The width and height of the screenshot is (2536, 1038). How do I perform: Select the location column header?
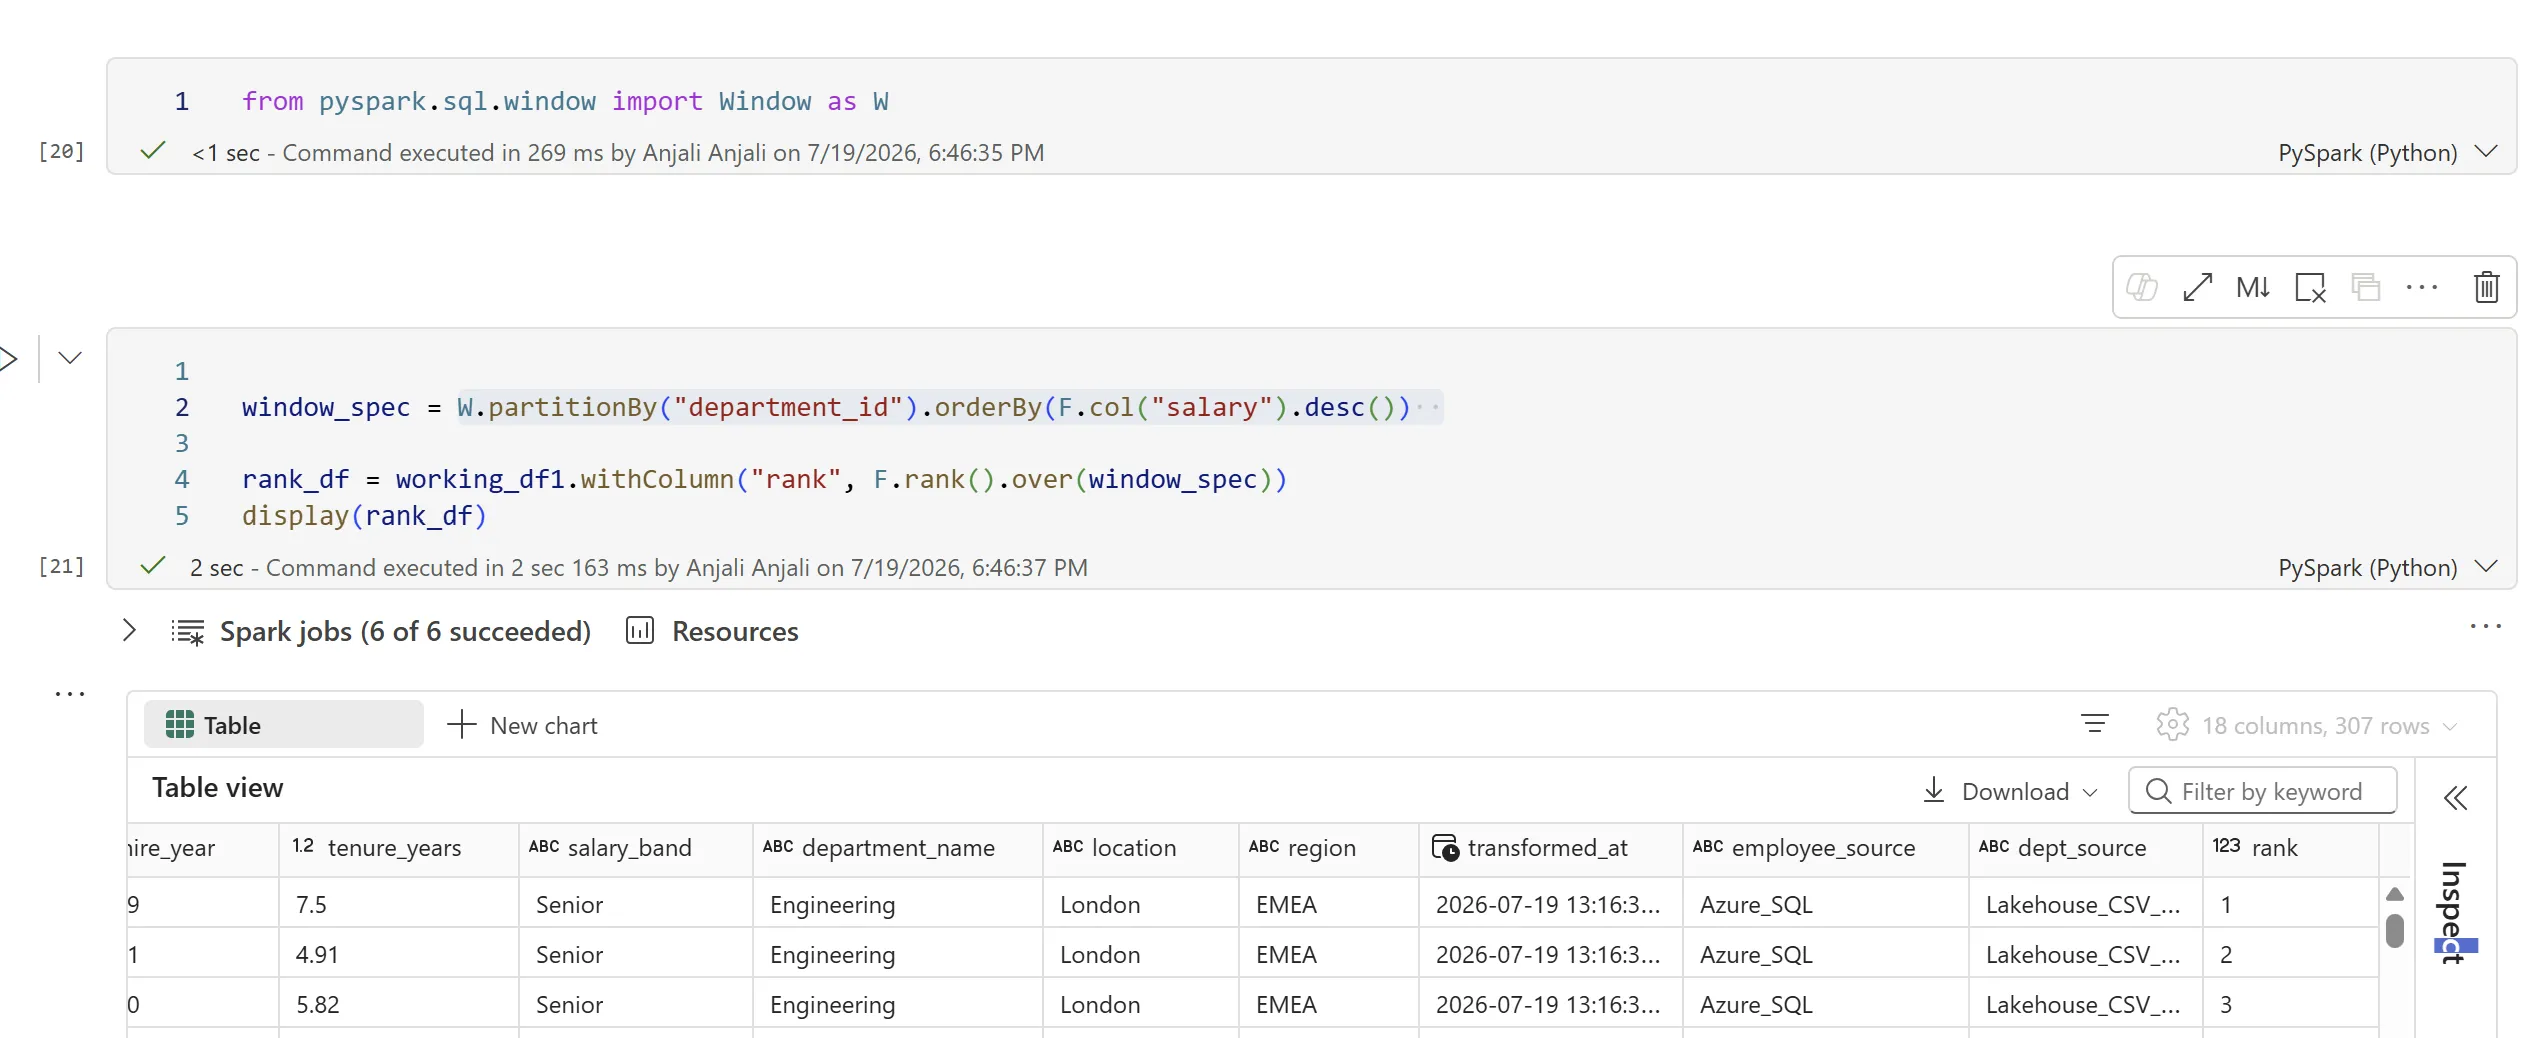(x=1141, y=848)
